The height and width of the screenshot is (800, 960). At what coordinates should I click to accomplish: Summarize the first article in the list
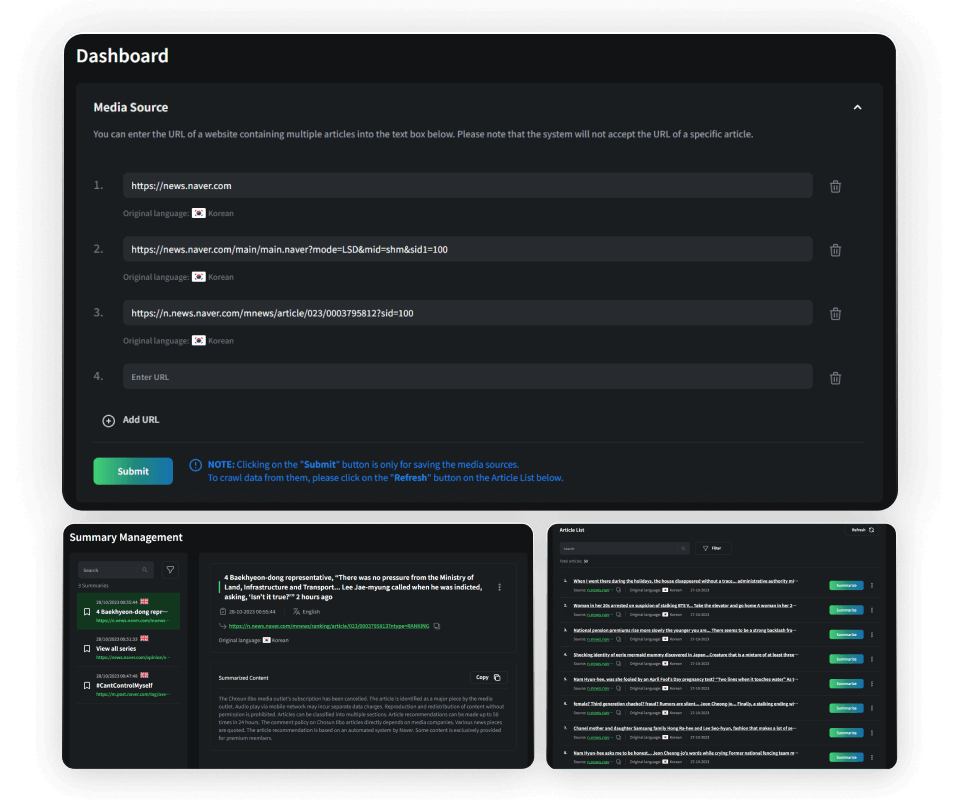click(x=845, y=586)
